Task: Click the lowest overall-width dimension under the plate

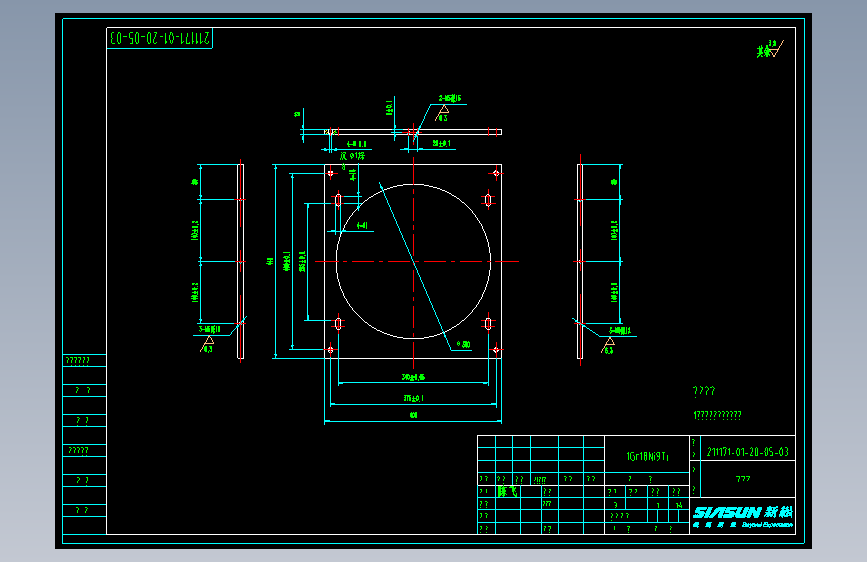Action: coord(413,415)
